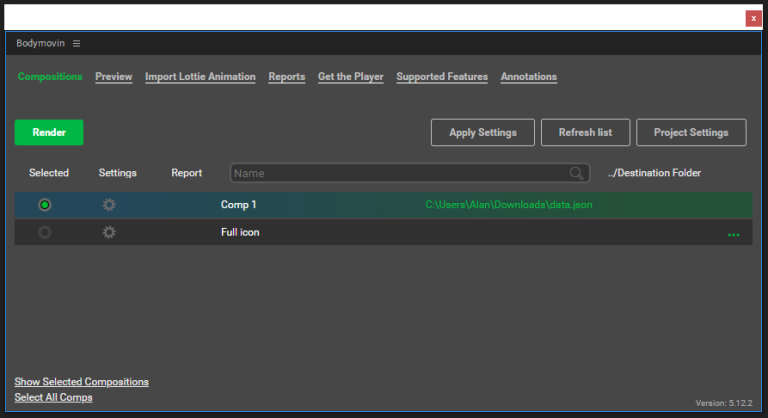Click the green Render button
The image size is (768, 418).
tap(49, 132)
